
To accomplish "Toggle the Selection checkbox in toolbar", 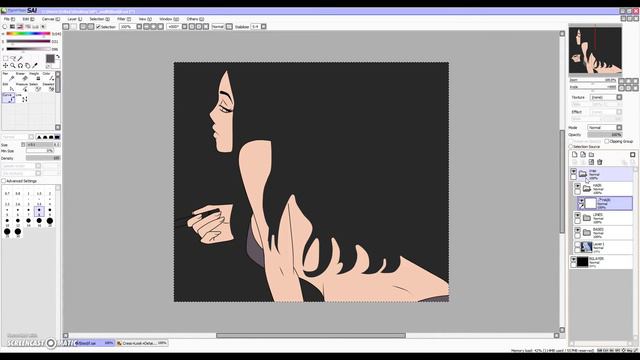I will click(x=98, y=27).
